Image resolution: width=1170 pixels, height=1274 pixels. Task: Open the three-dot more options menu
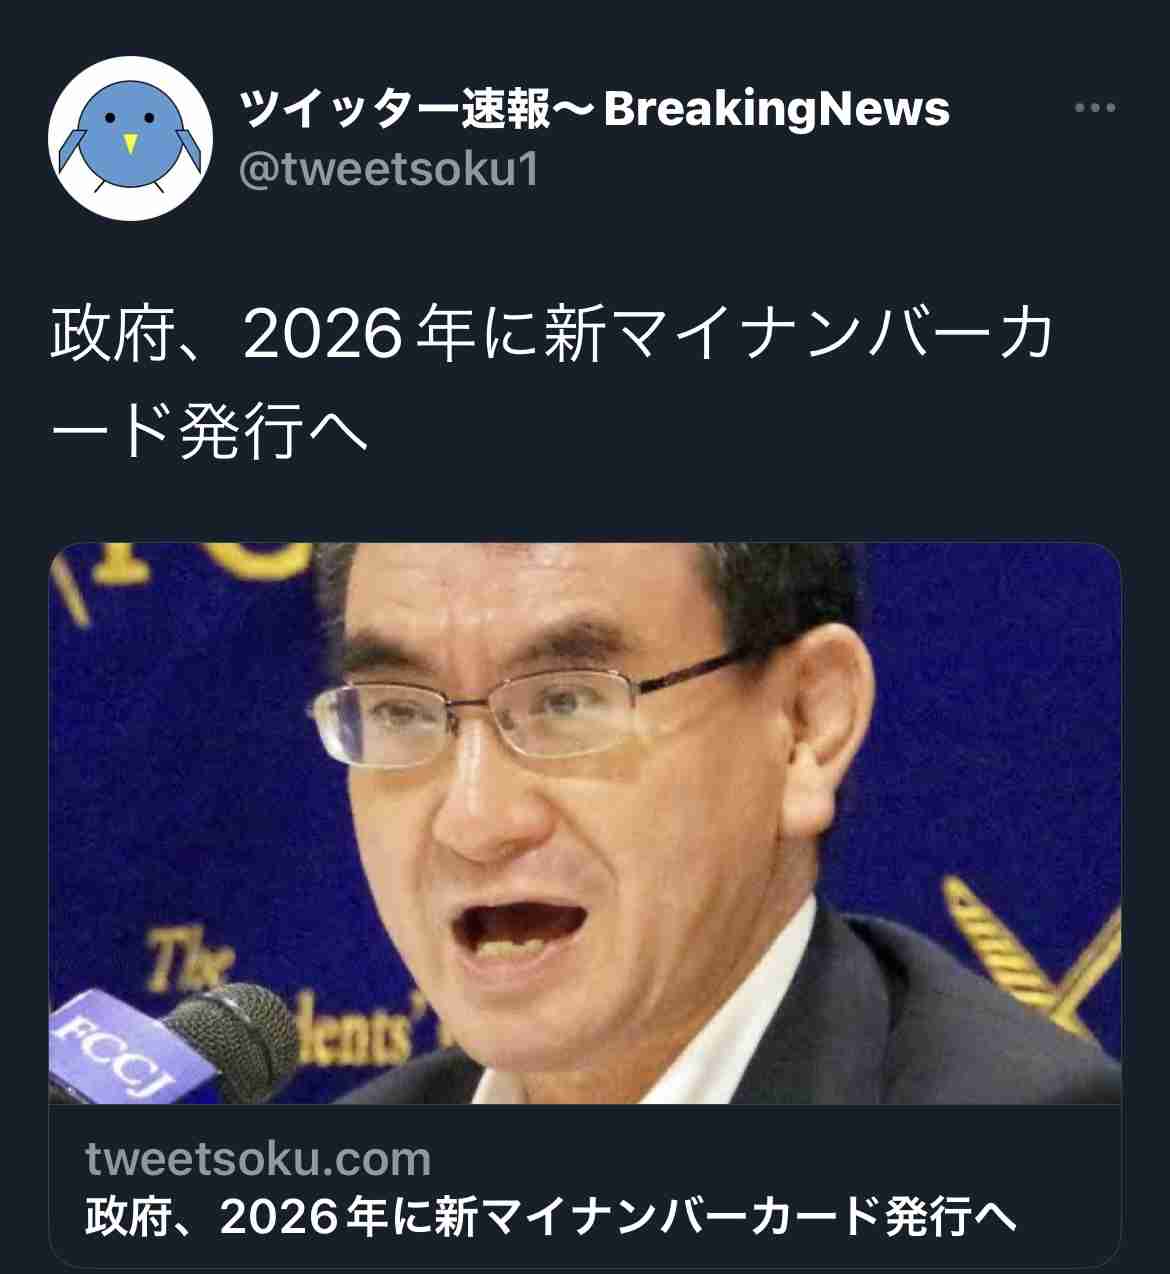pos(1094,108)
